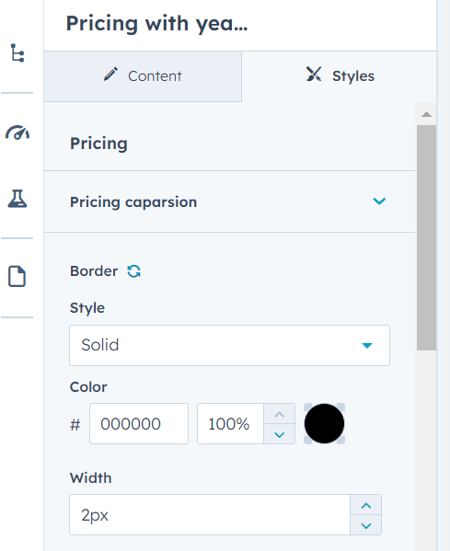This screenshot has width=450, height=551.
Task: Open the black border color swatch
Action: tap(324, 423)
